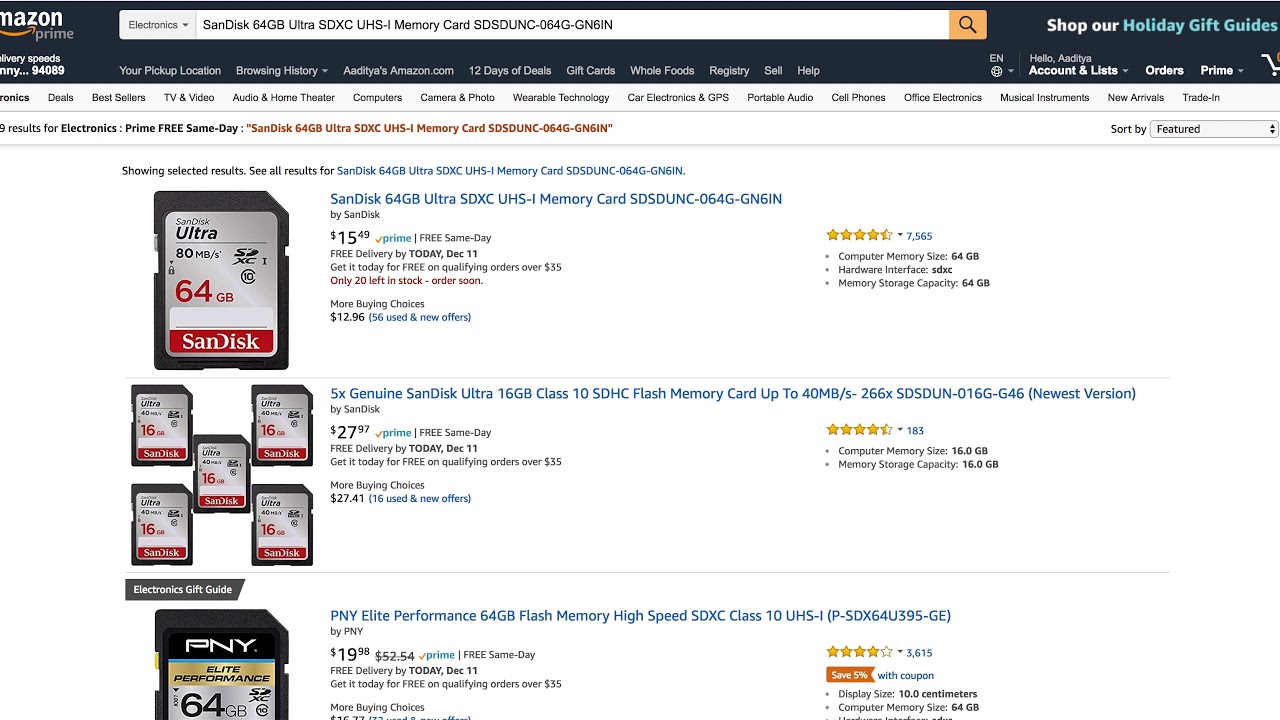Open Help link in header
The width and height of the screenshot is (1280, 720).
click(x=808, y=71)
